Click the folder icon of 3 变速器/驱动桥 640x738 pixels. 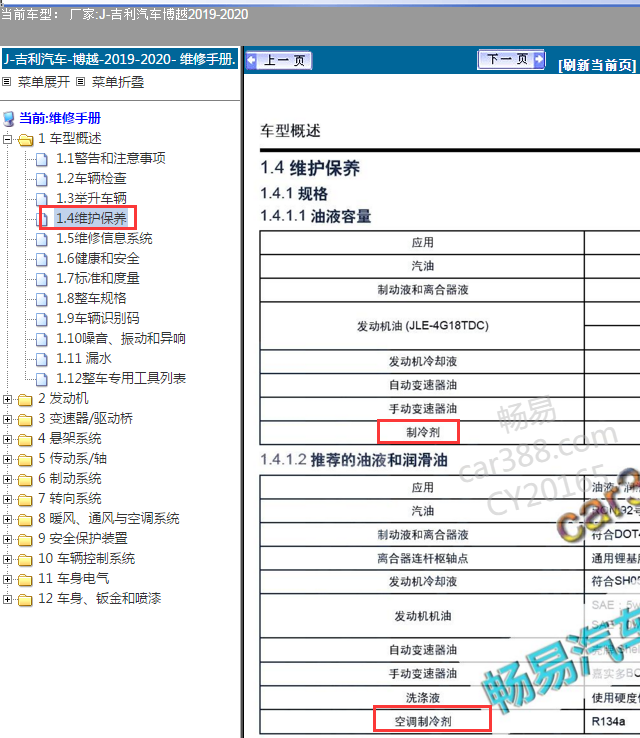click(x=25, y=420)
